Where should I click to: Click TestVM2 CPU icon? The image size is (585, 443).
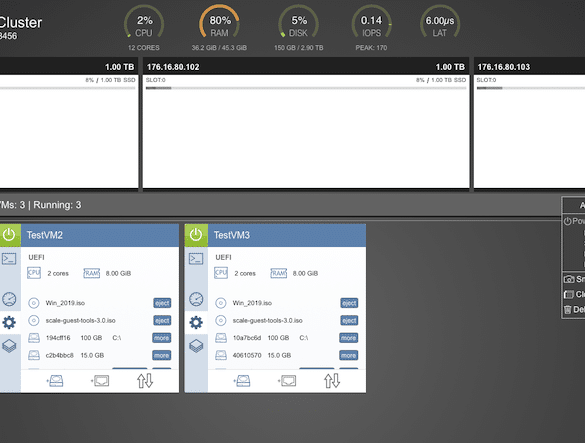[x=34, y=273]
